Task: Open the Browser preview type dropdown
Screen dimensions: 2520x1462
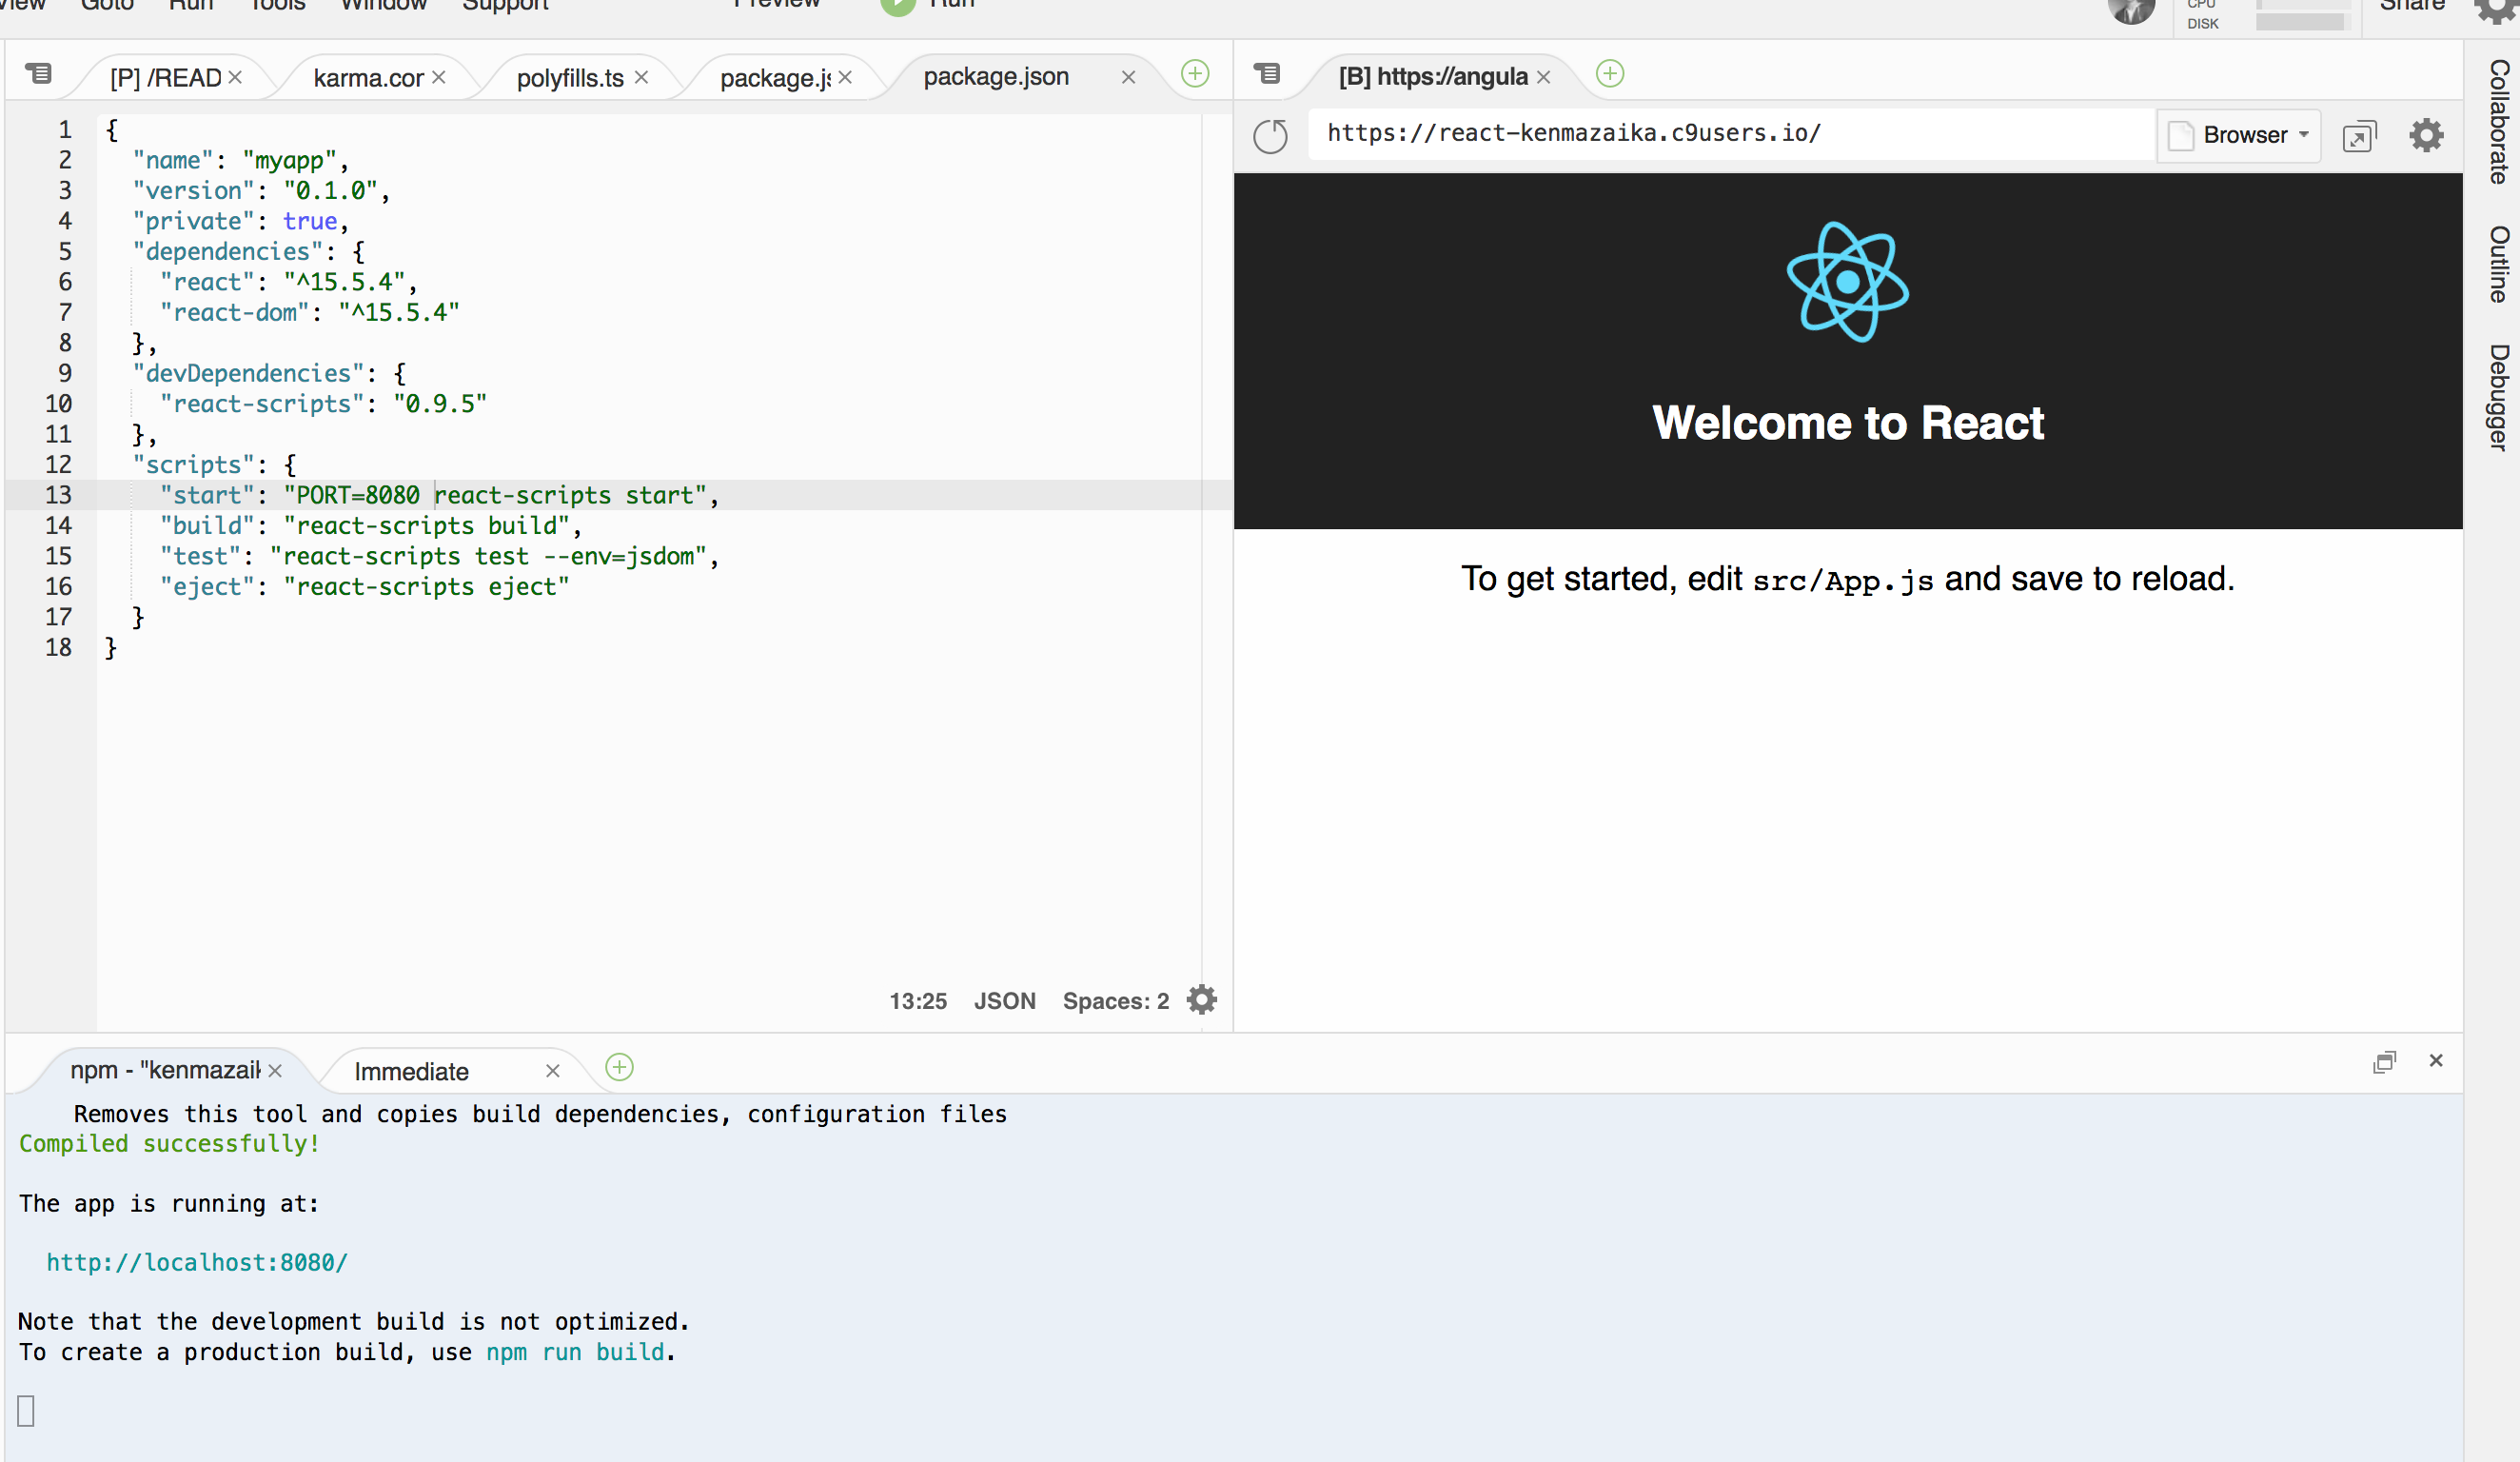Action: click(x=2240, y=135)
